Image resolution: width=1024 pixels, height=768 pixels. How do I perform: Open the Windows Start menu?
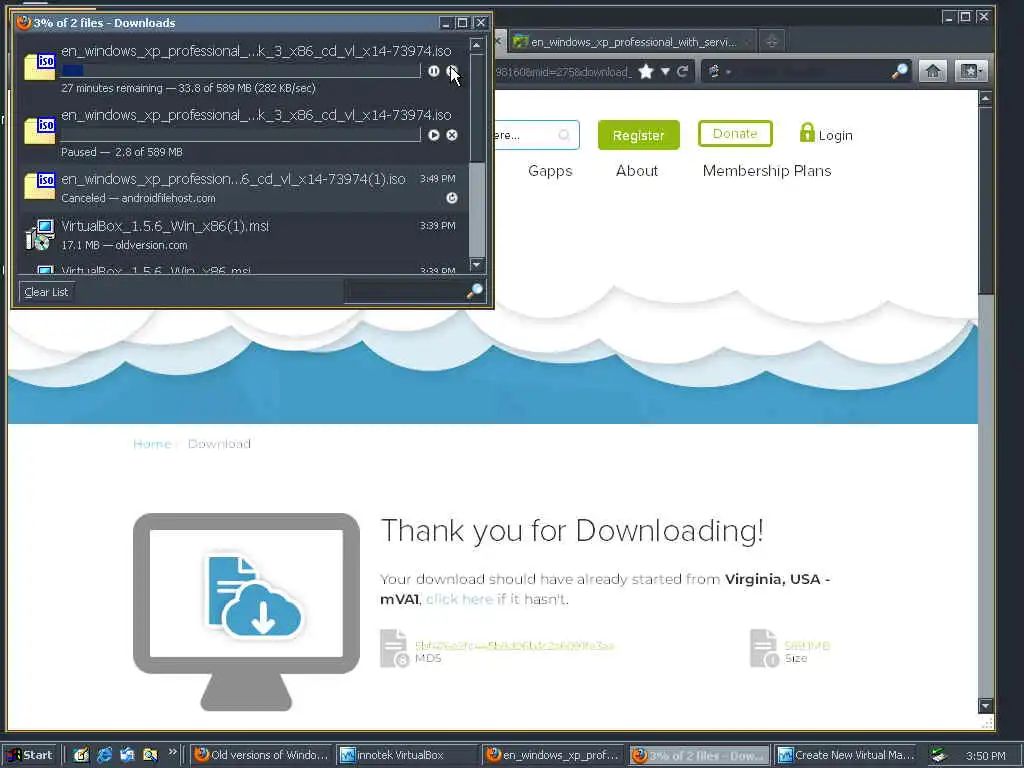click(x=31, y=755)
